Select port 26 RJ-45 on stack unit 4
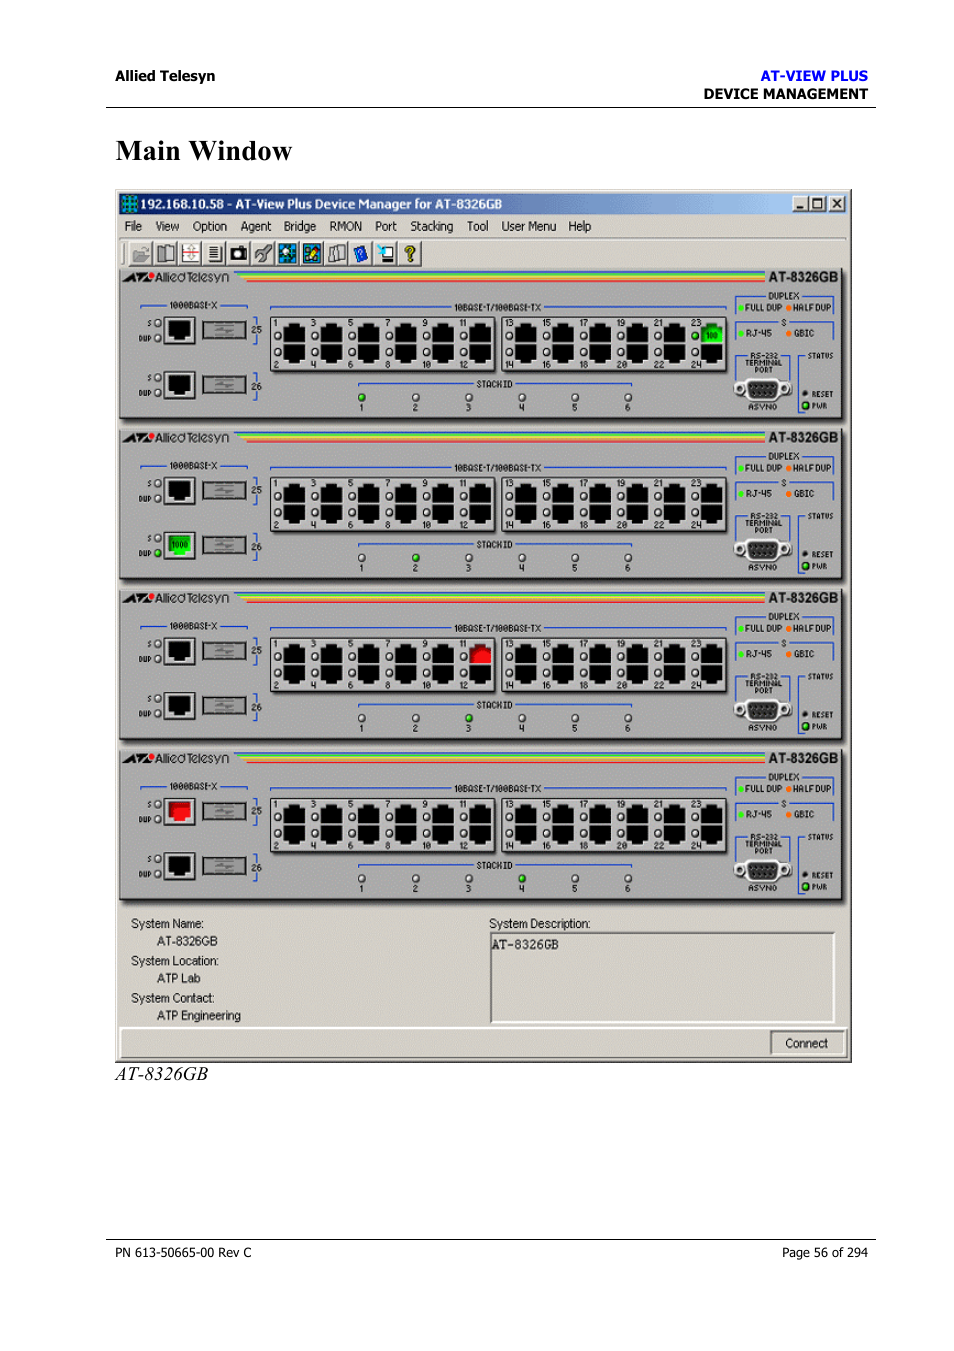This screenshot has width=954, height=1351. (179, 866)
